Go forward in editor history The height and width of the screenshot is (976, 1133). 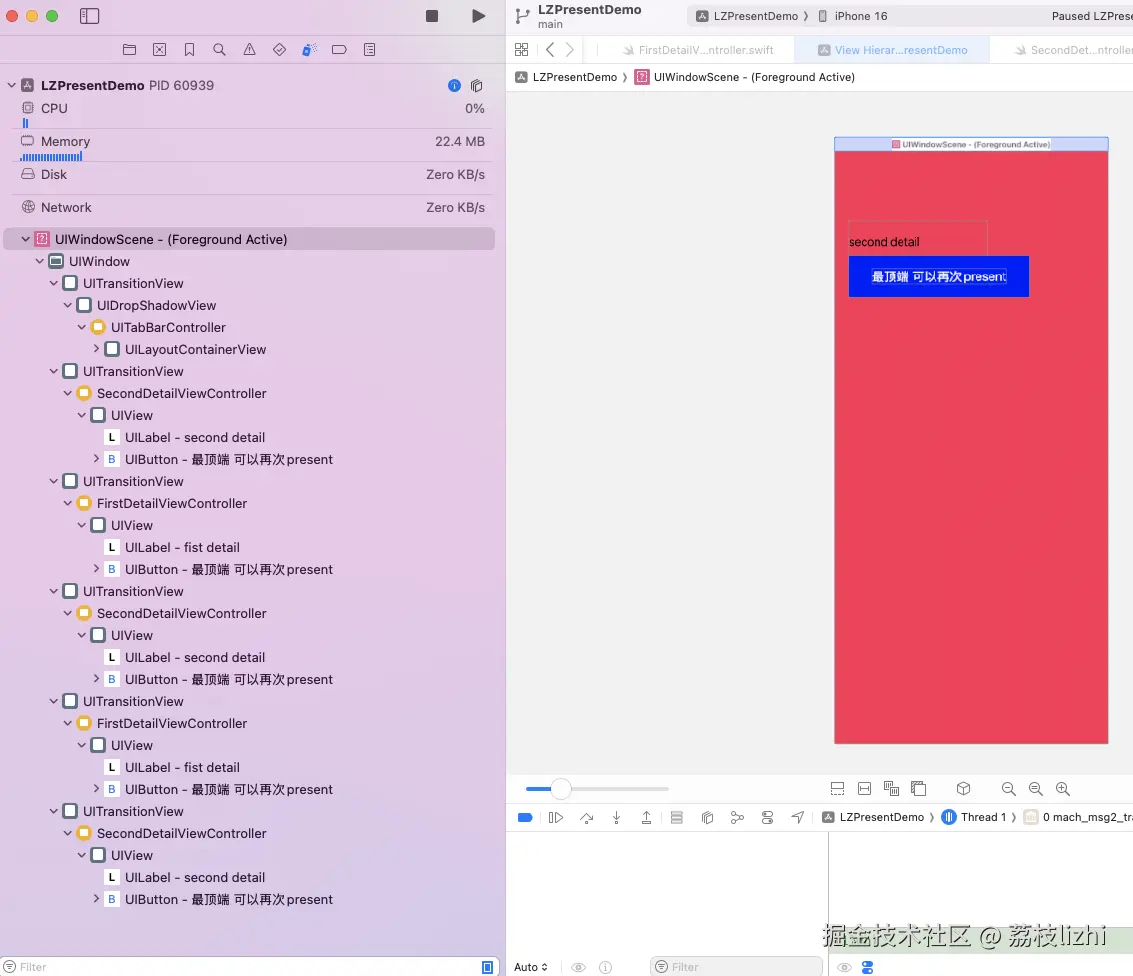pyautogui.click(x=569, y=50)
